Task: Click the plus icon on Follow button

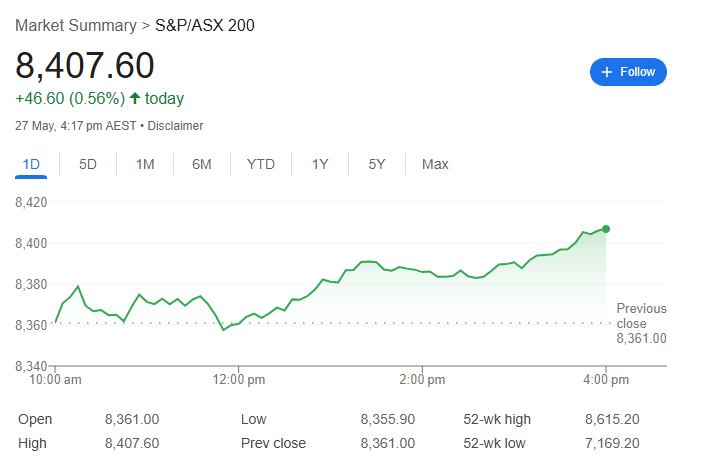Action: pos(606,72)
